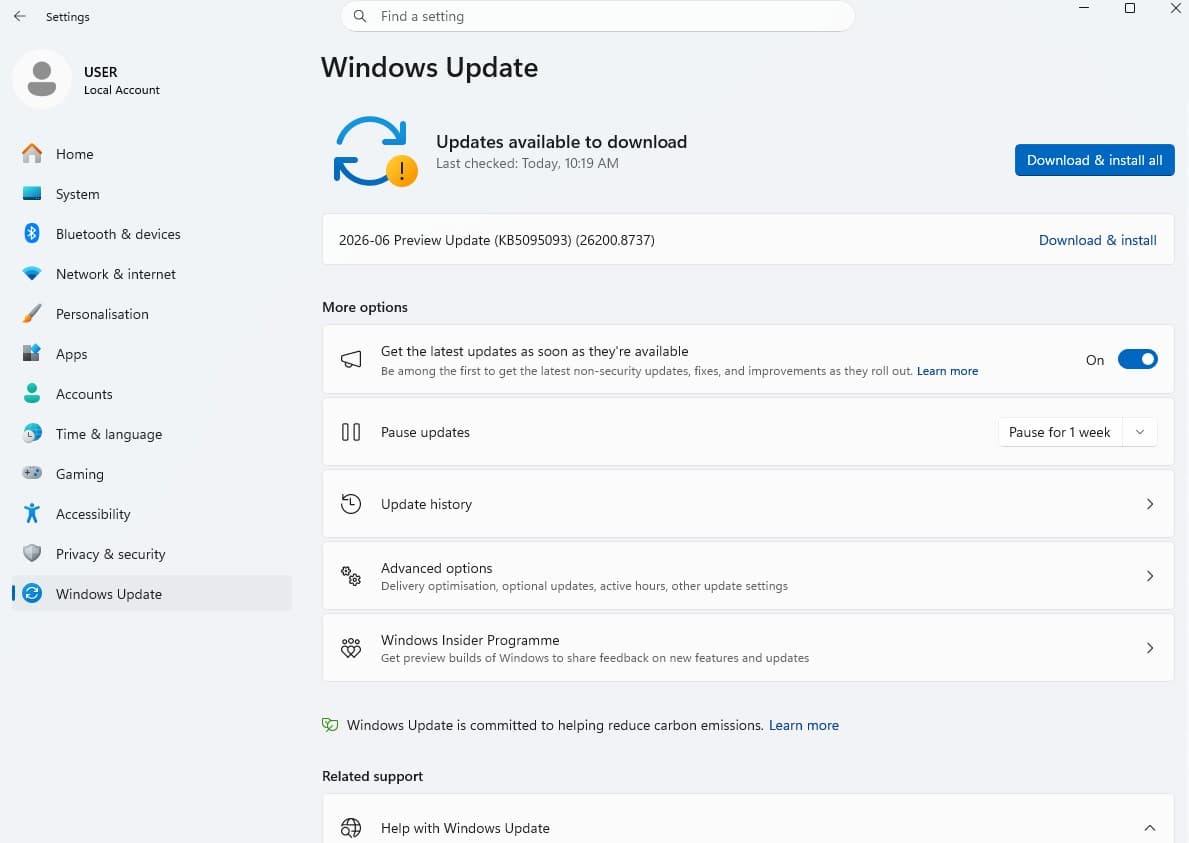Open the Update history chevron

pos(1150,503)
